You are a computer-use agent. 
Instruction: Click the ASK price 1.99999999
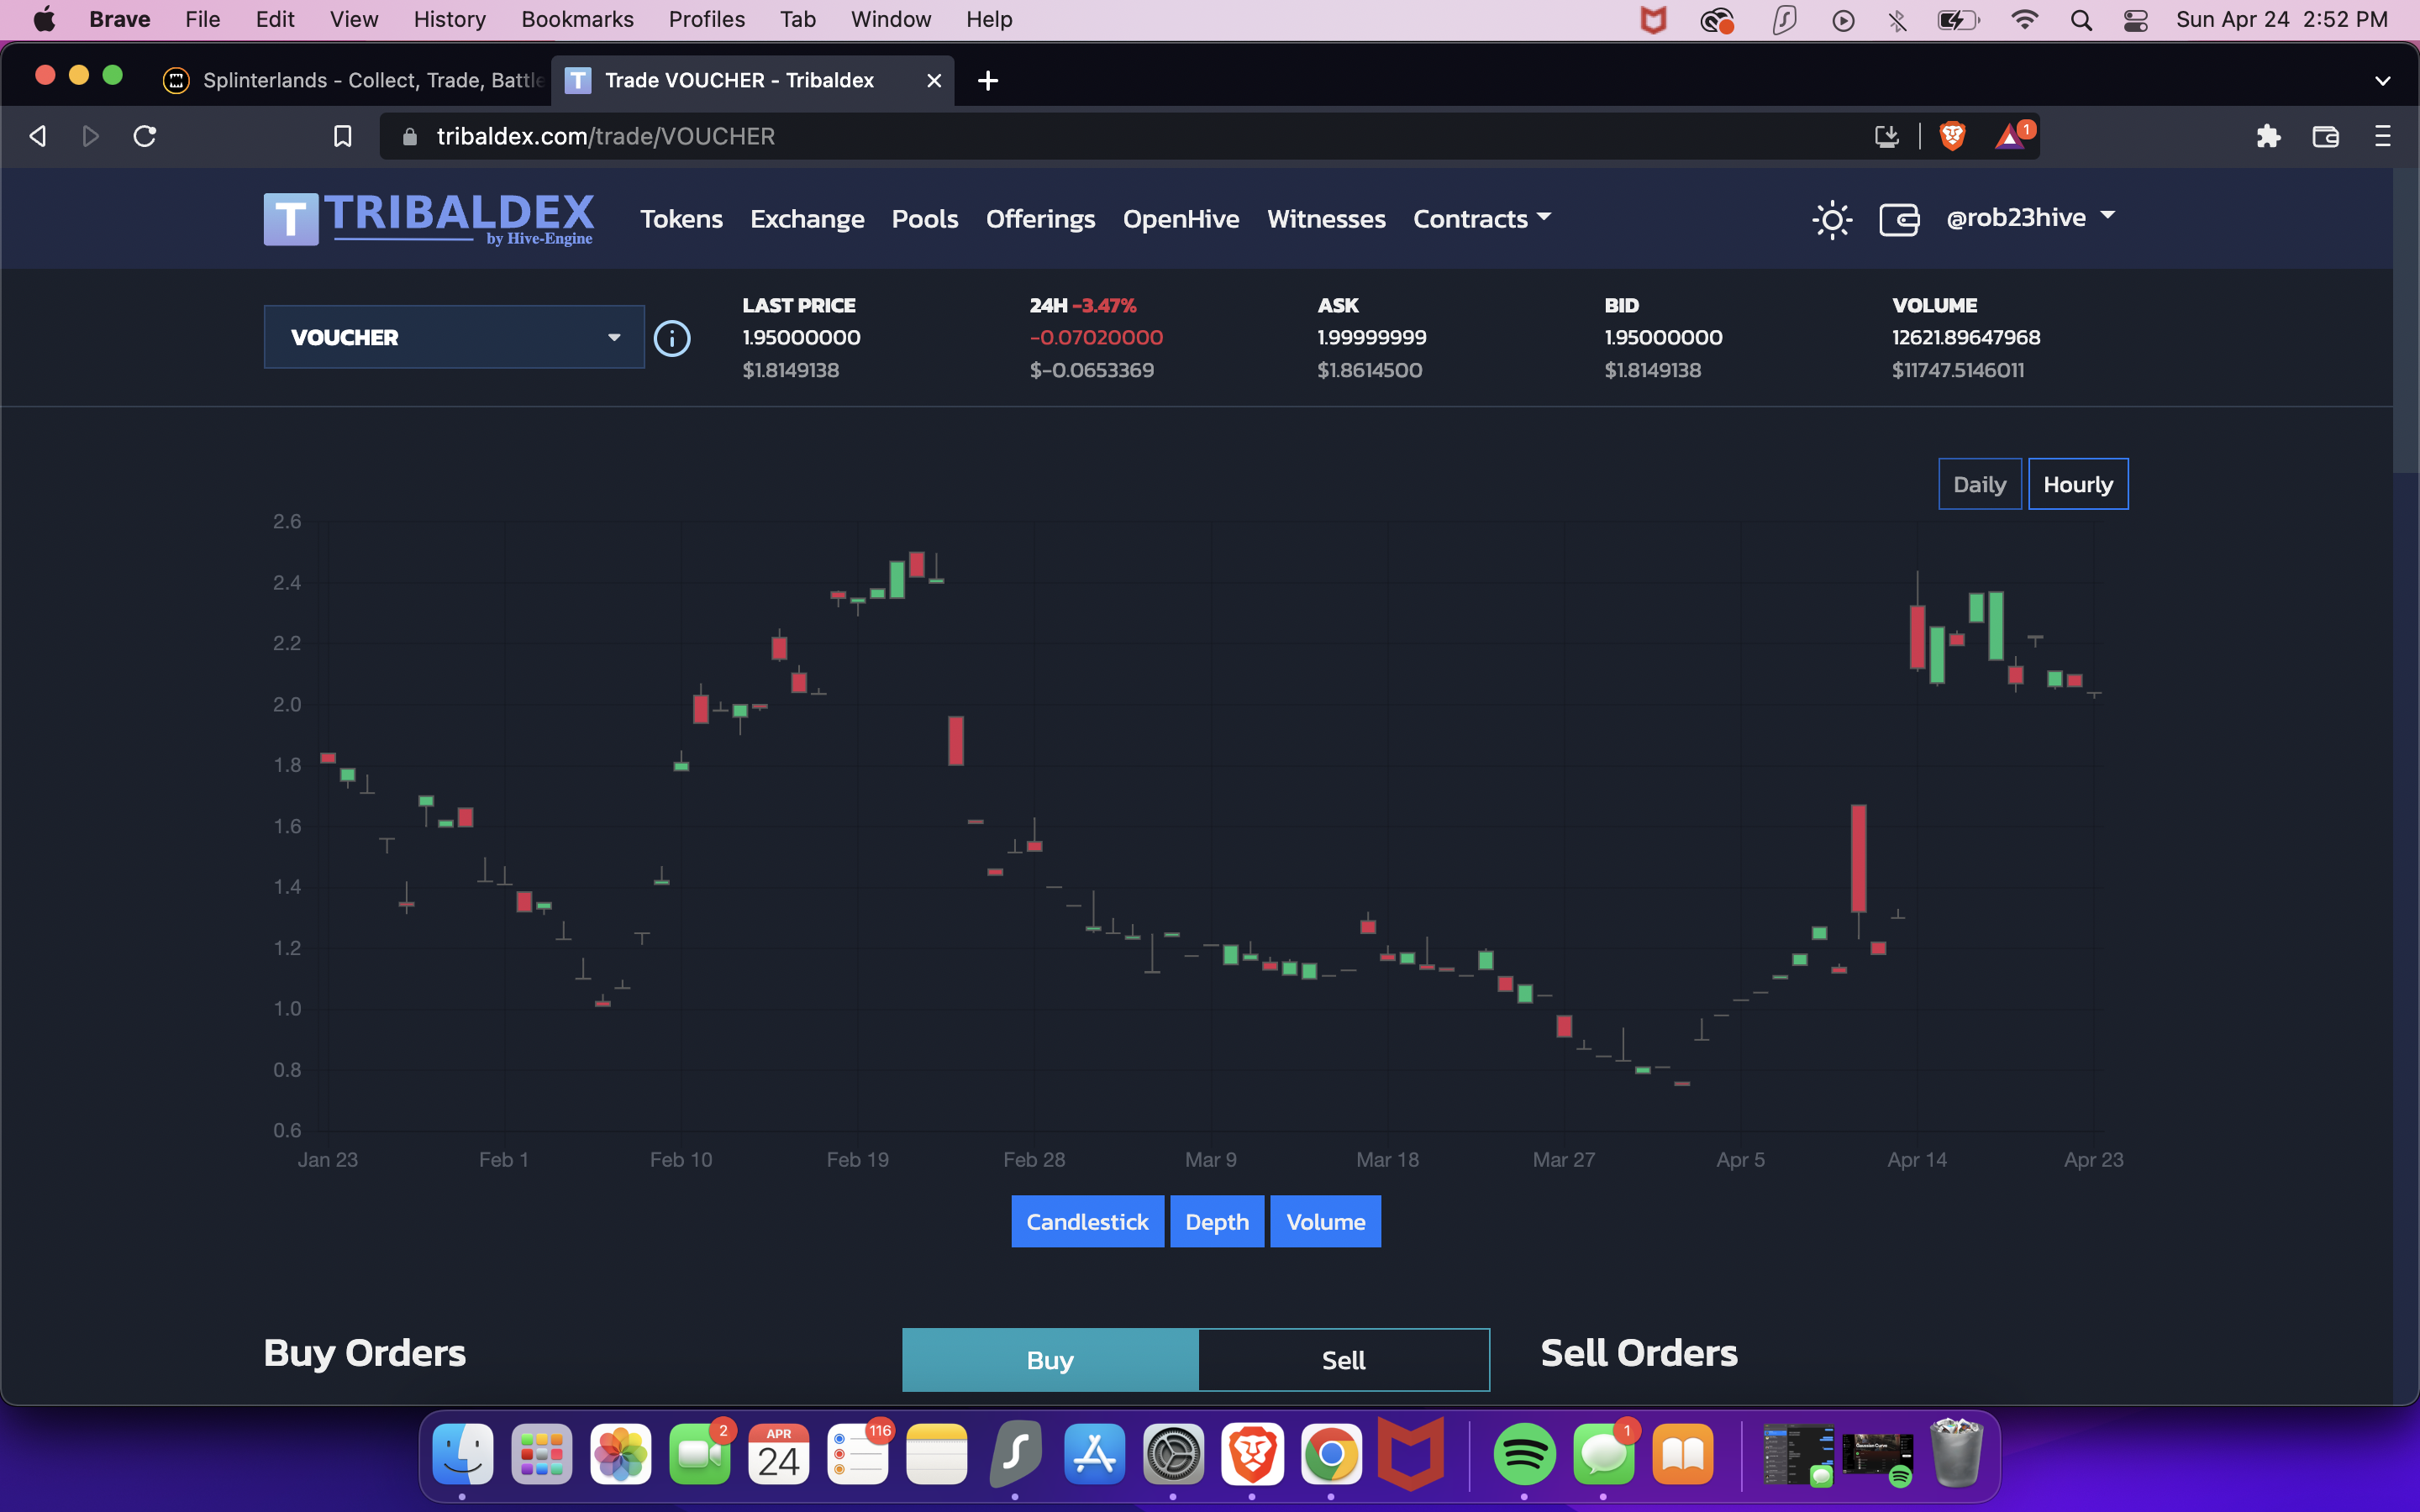tap(1371, 337)
